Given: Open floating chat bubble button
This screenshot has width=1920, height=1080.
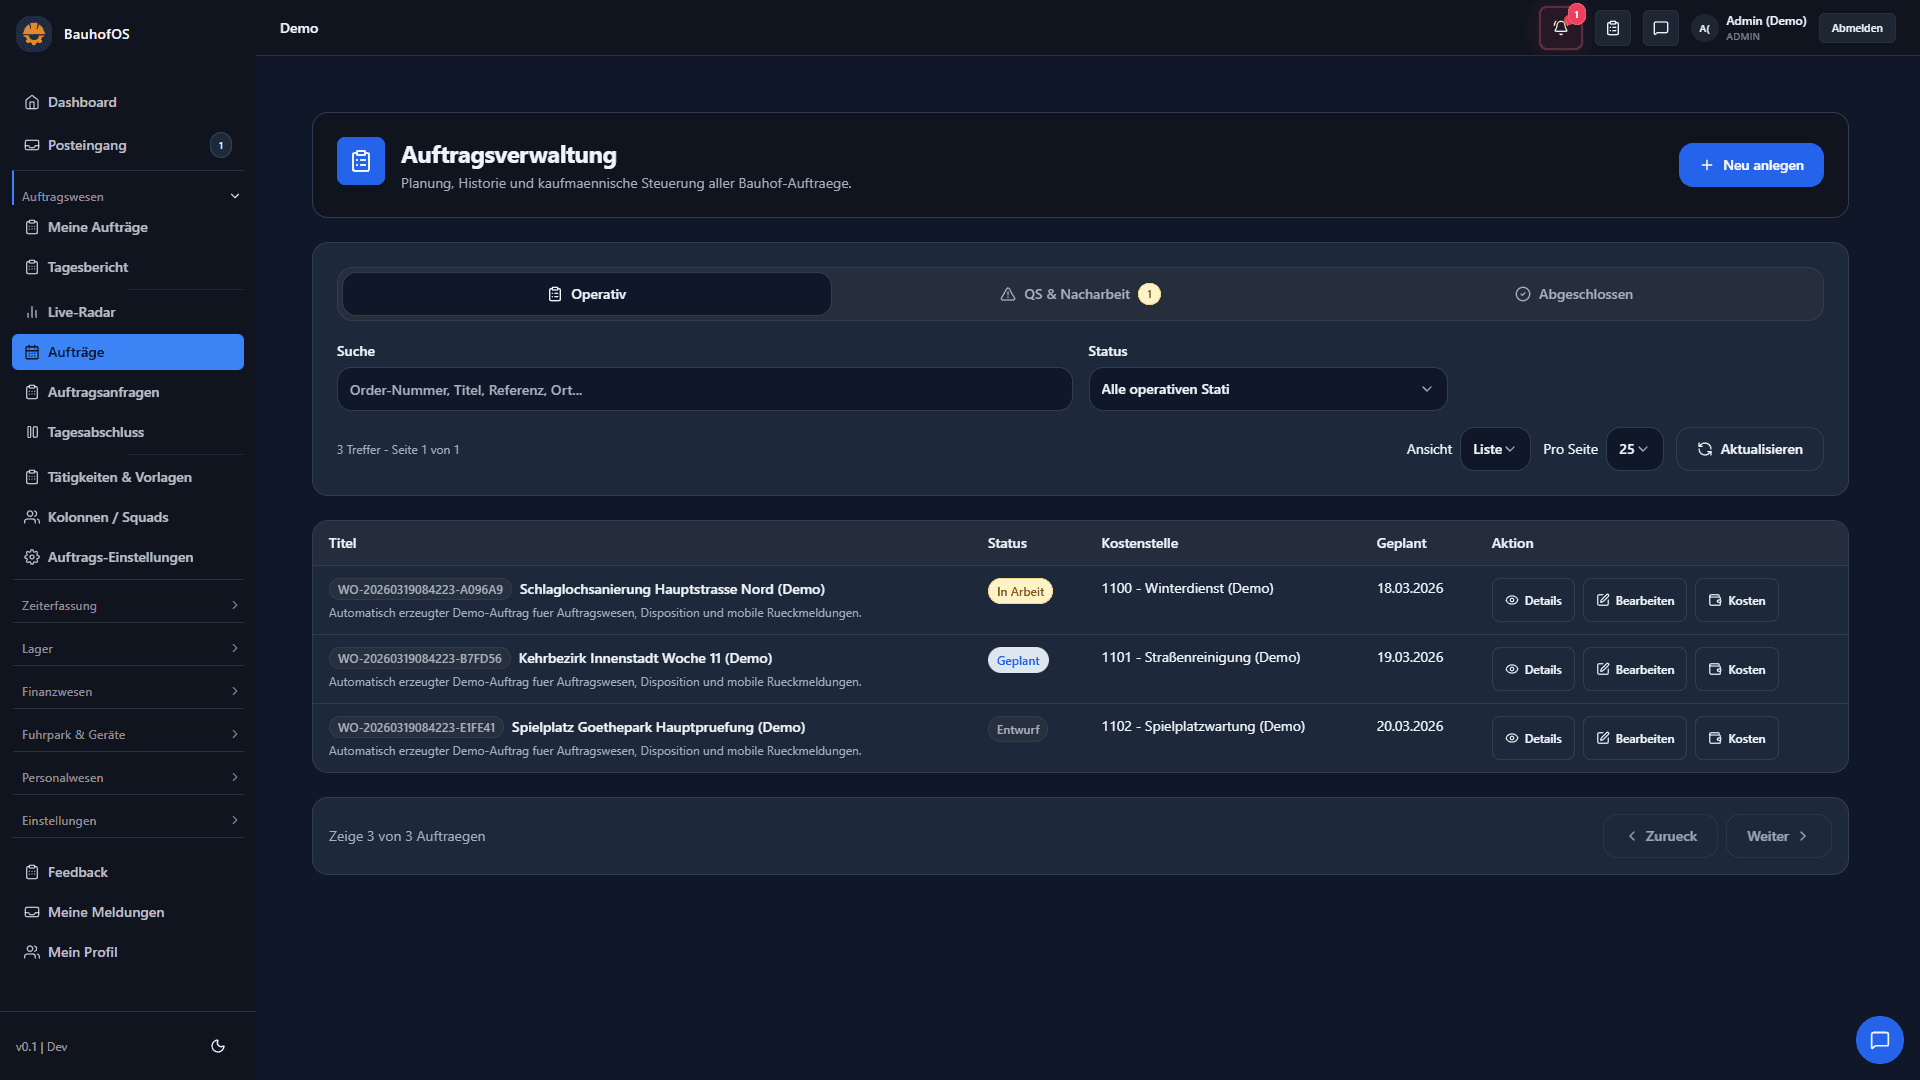Looking at the screenshot, I should point(1879,1040).
